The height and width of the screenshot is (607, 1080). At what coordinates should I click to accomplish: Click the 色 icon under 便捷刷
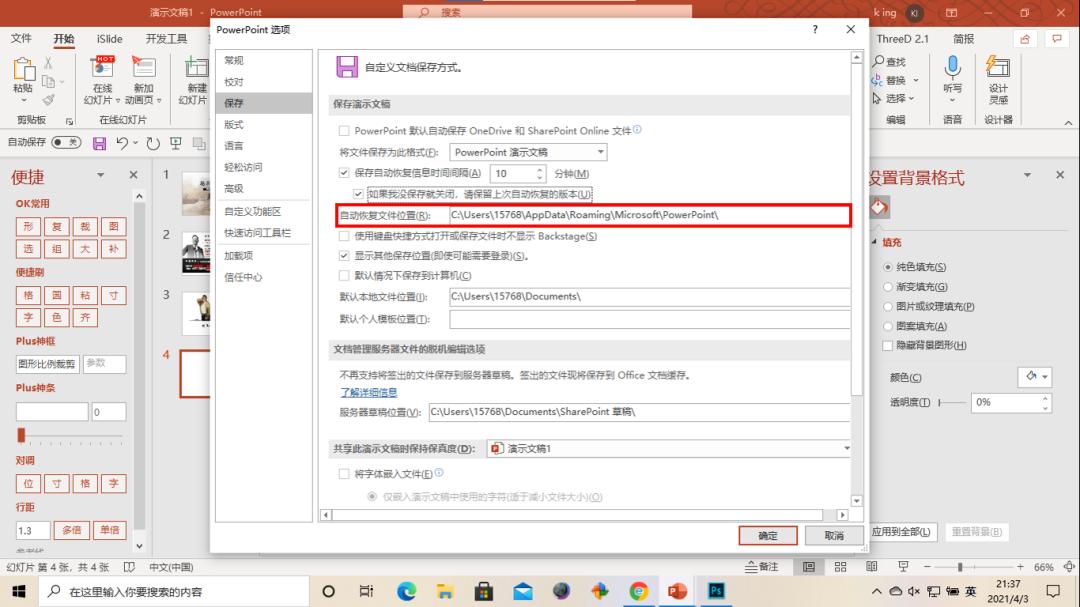click(55, 317)
